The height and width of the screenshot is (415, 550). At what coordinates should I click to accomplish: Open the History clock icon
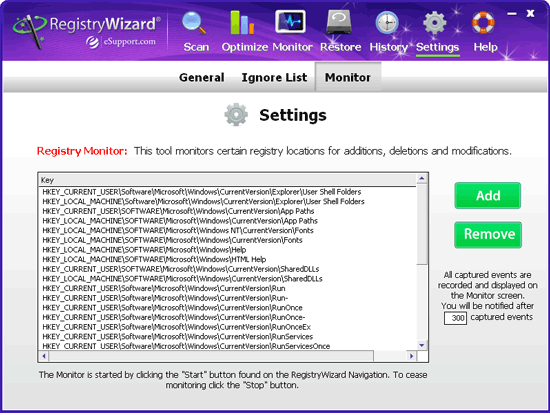point(387,23)
